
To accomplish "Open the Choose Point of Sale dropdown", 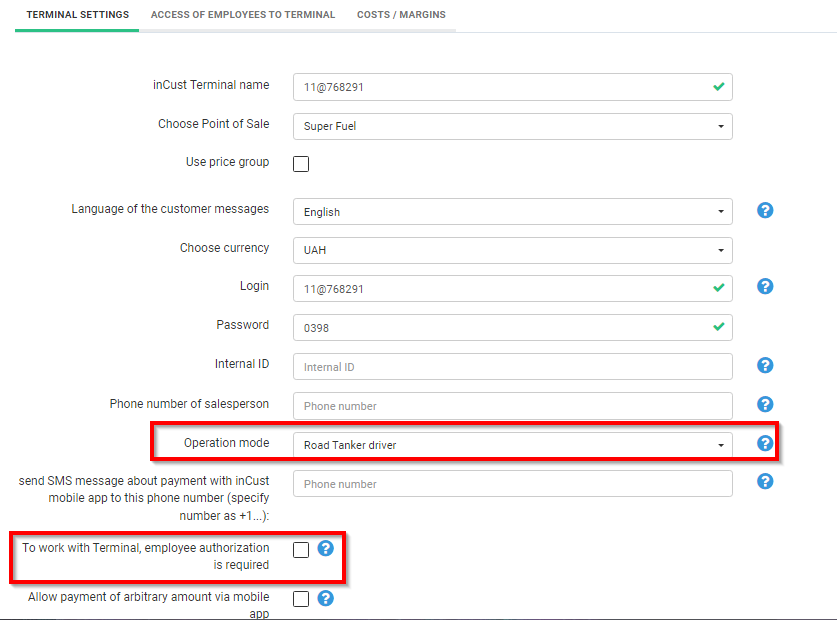I will pos(512,126).
